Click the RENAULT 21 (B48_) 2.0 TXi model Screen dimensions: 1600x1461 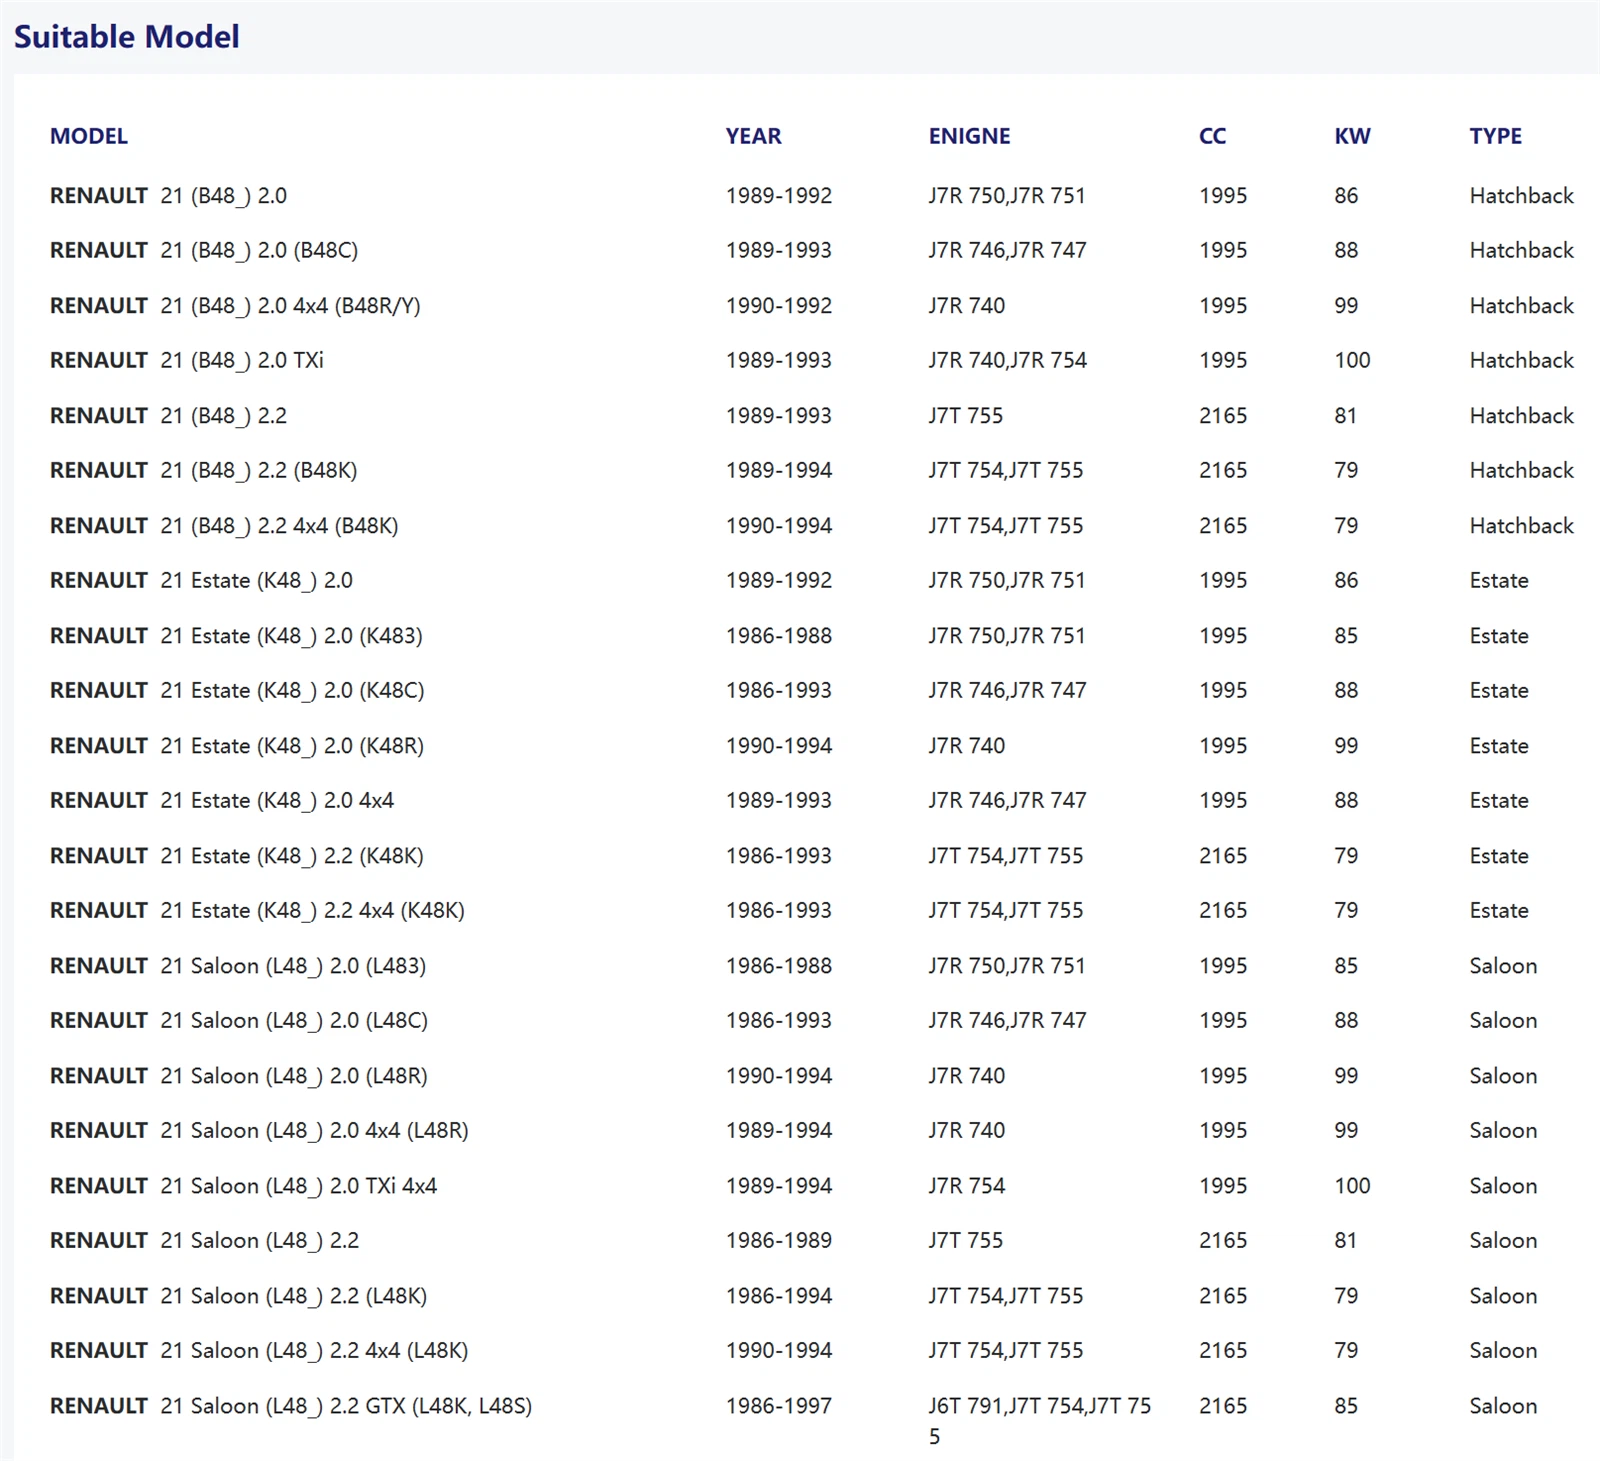[187, 360]
